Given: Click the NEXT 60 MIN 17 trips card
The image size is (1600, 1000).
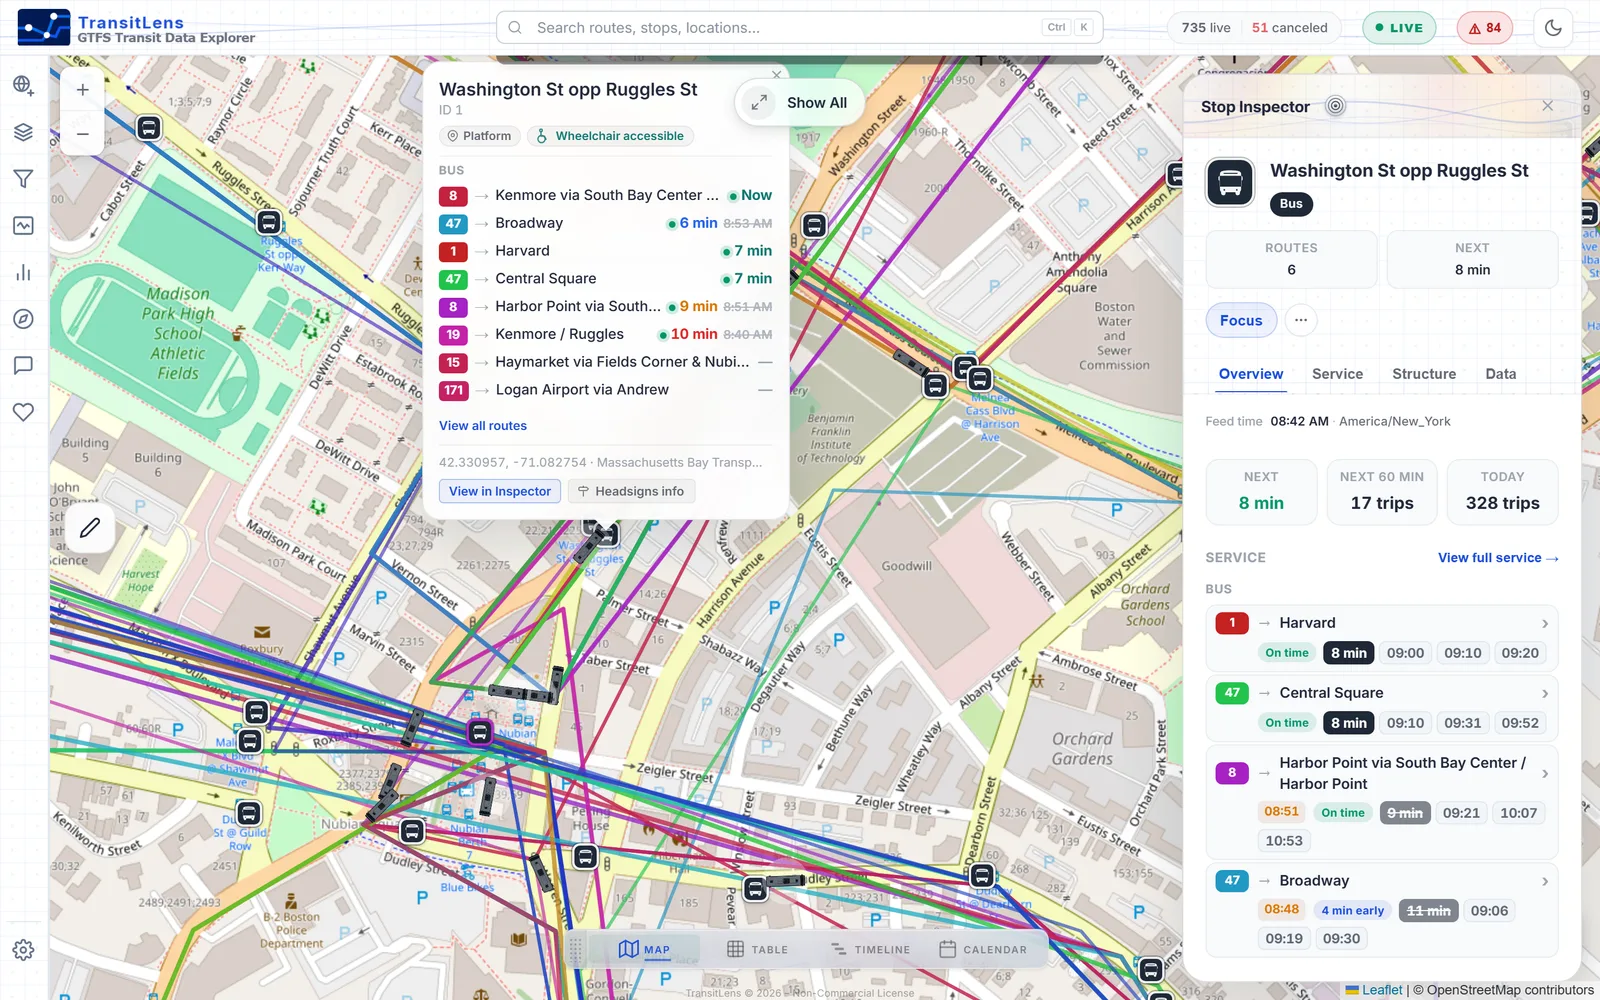Looking at the screenshot, I should (1382, 492).
